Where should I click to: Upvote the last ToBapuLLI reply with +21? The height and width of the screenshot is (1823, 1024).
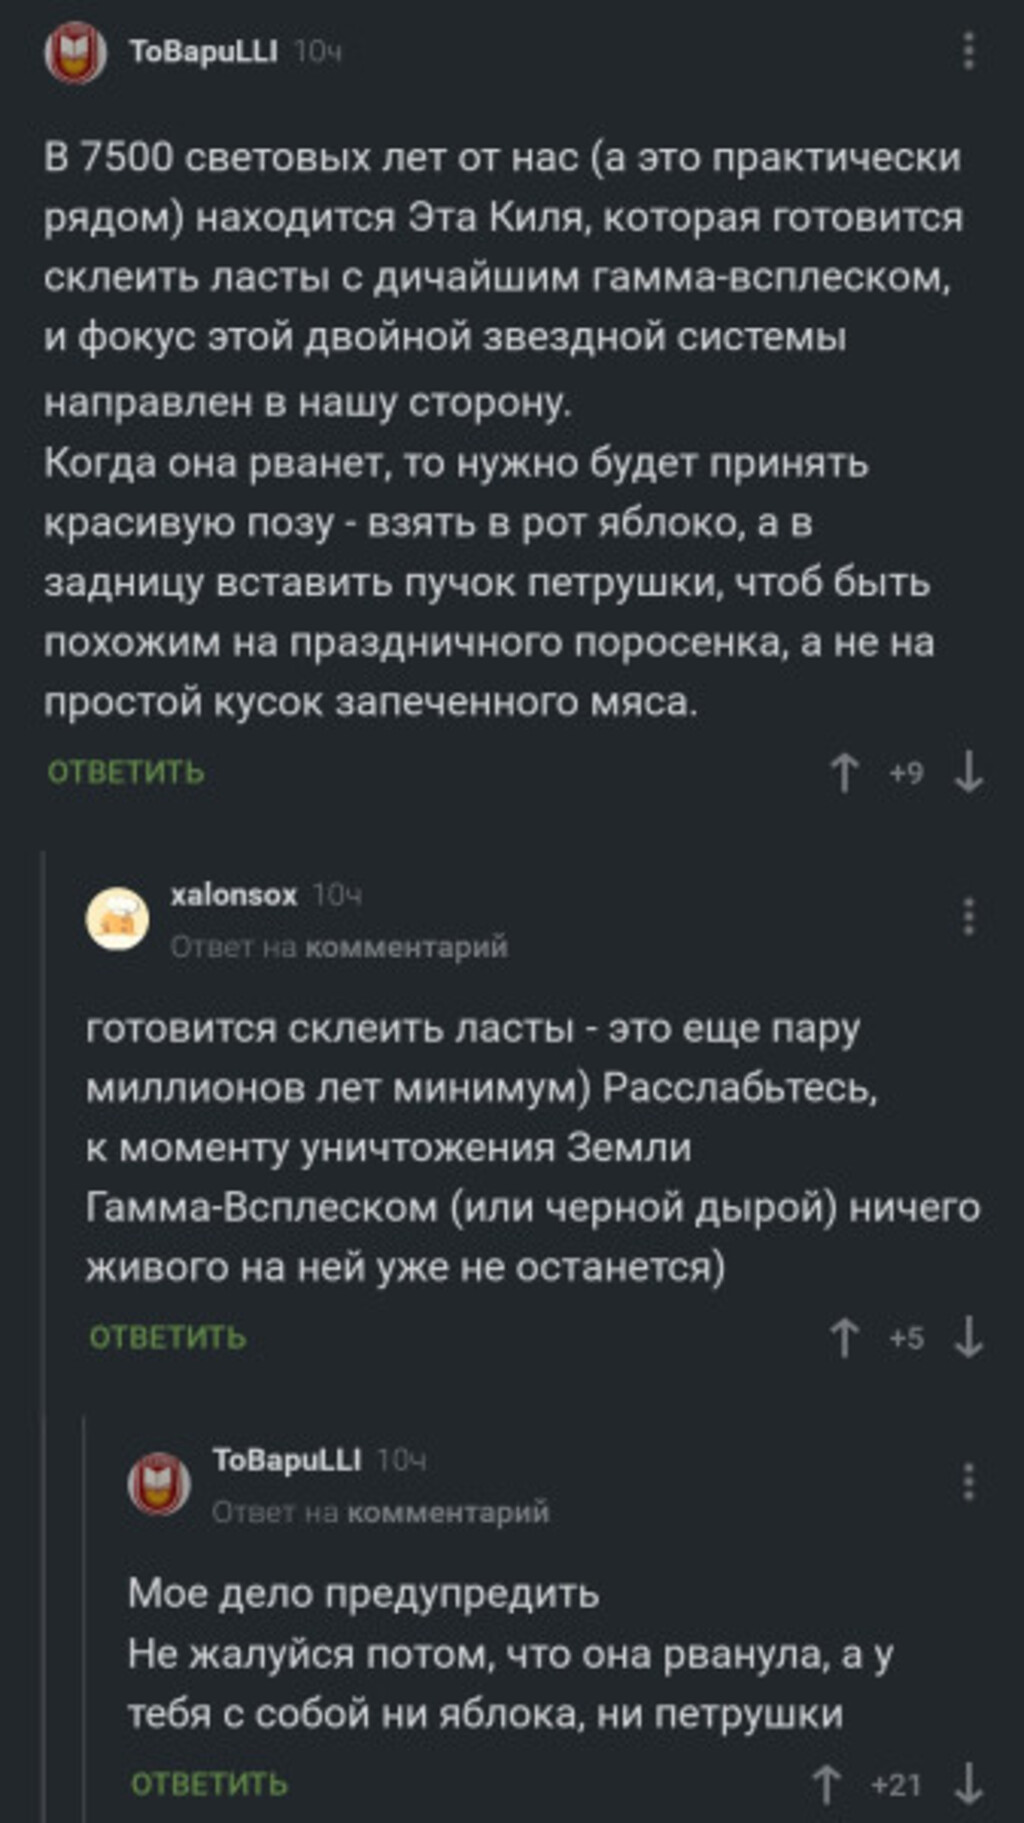coord(826,1784)
